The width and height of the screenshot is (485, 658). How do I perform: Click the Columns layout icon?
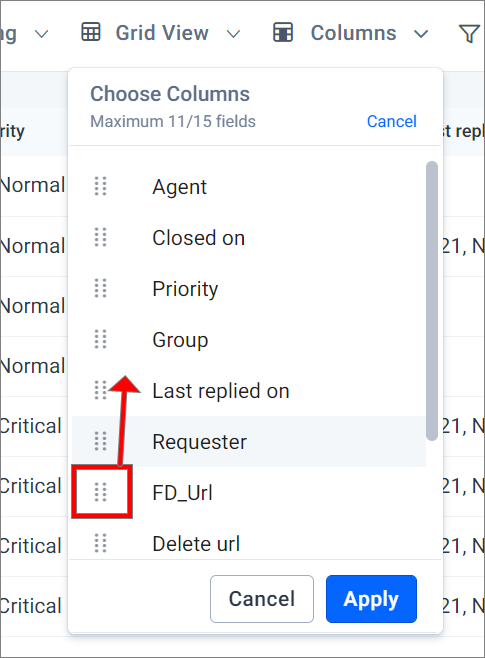(x=283, y=32)
